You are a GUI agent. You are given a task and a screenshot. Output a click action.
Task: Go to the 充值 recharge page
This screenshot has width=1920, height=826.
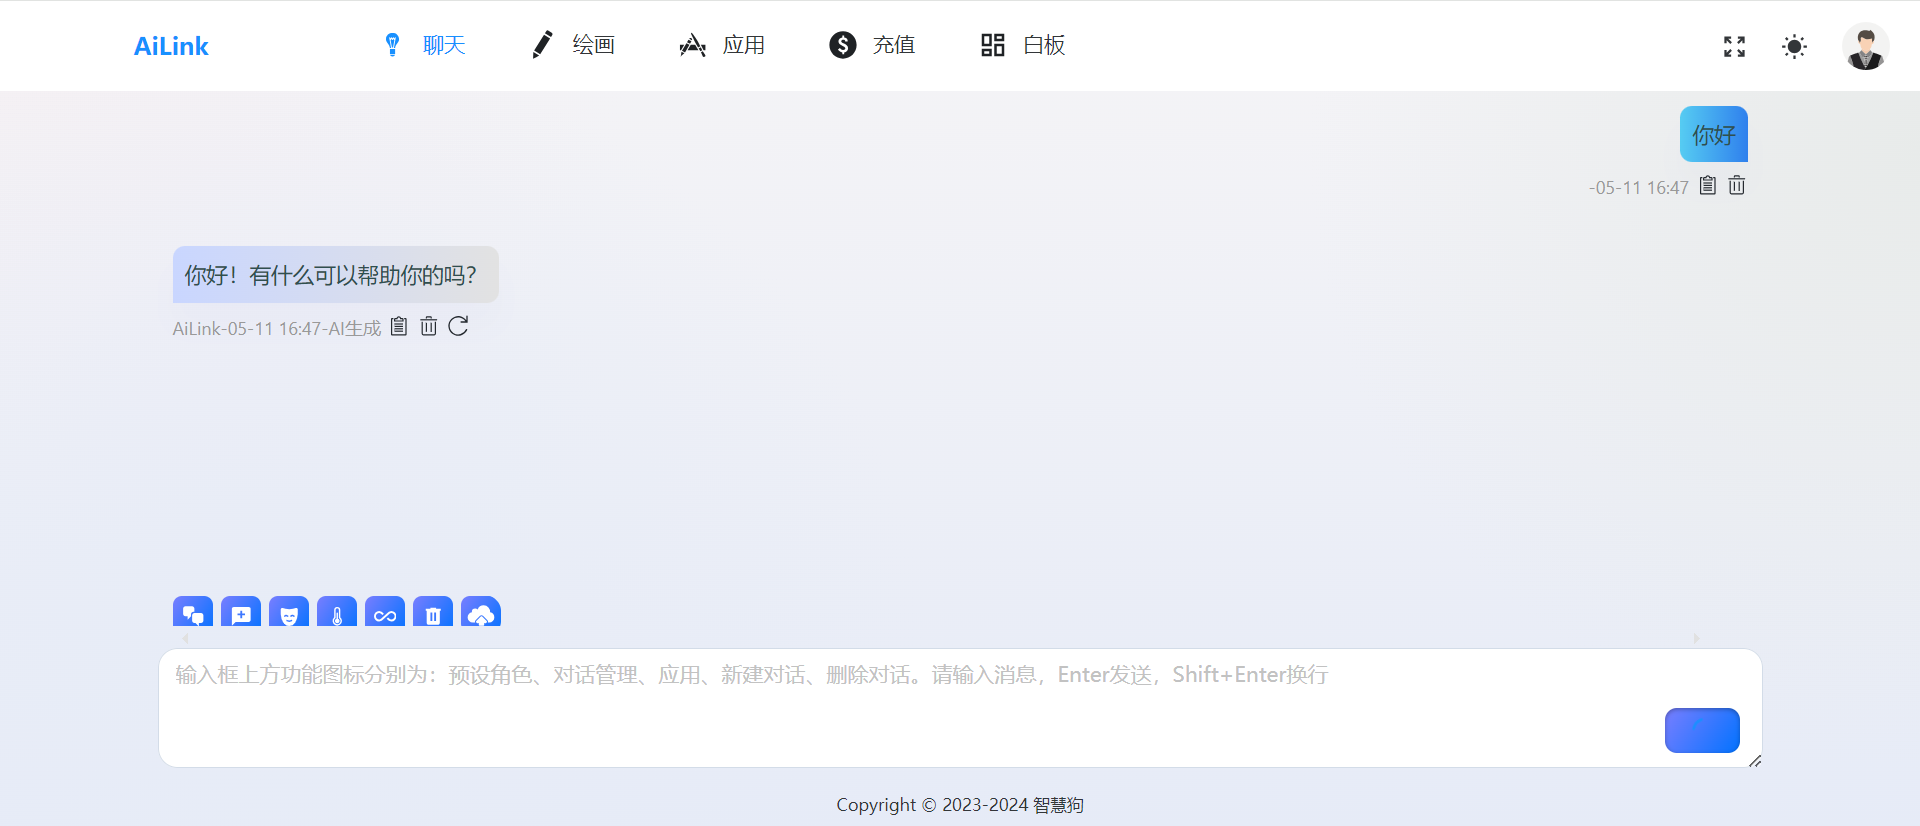click(872, 45)
